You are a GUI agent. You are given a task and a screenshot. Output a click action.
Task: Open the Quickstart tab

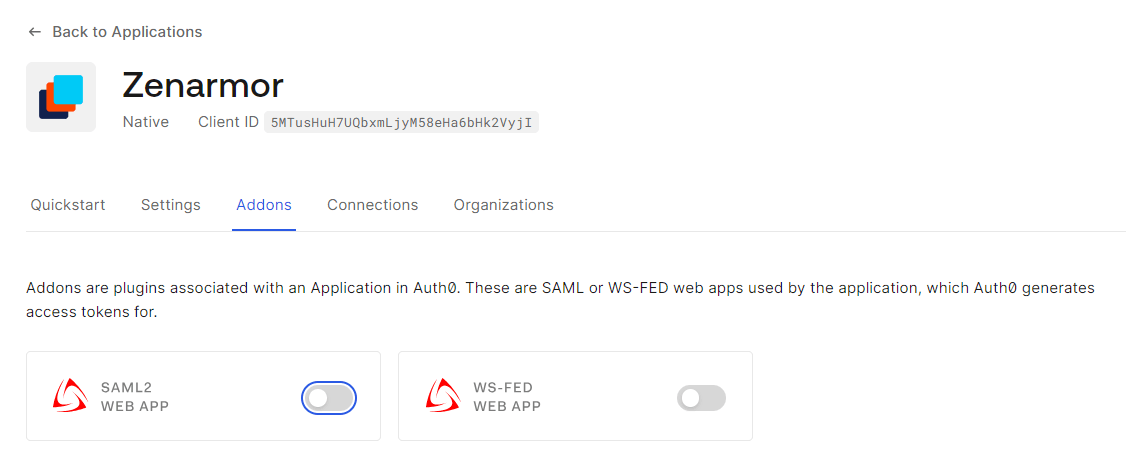tap(68, 205)
